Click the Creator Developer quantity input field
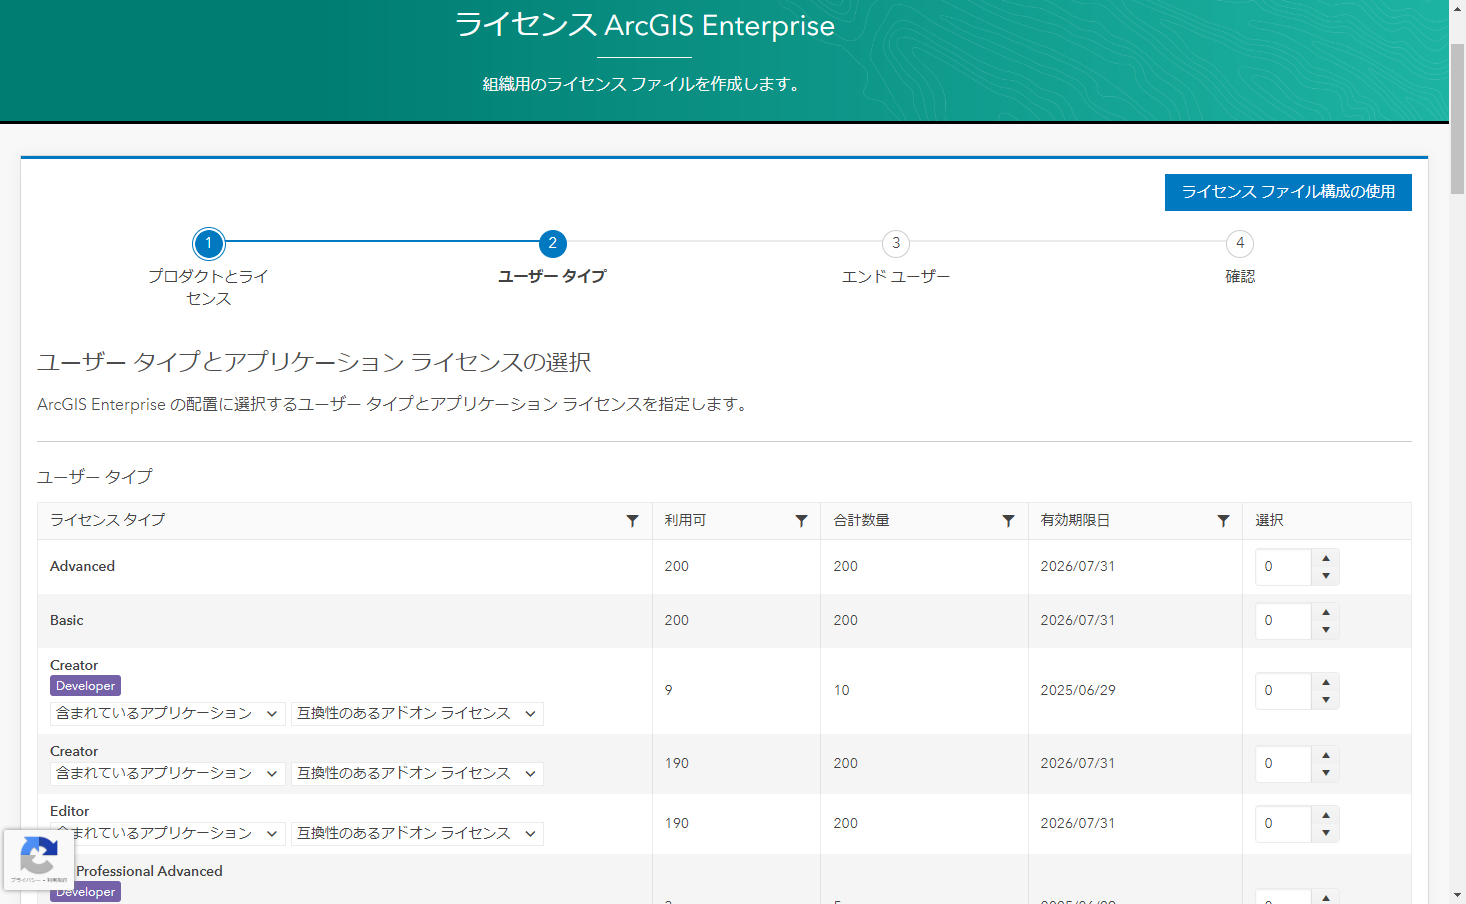This screenshot has width=1466, height=904. tap(1284, 691)
